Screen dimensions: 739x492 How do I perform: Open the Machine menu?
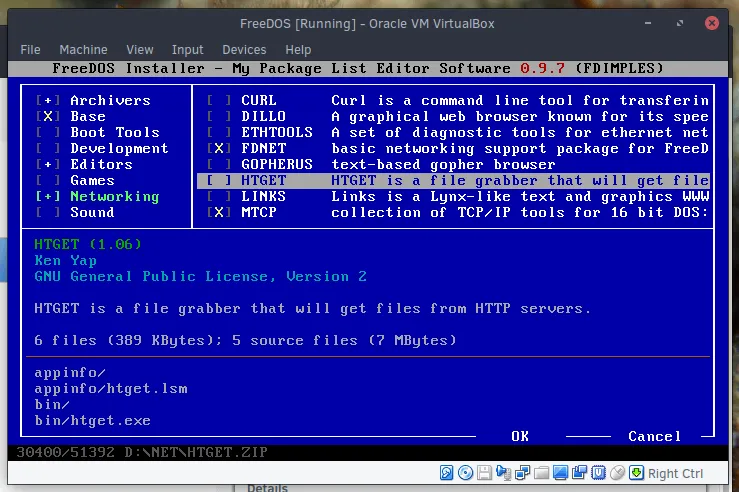[x=83, y=49]
